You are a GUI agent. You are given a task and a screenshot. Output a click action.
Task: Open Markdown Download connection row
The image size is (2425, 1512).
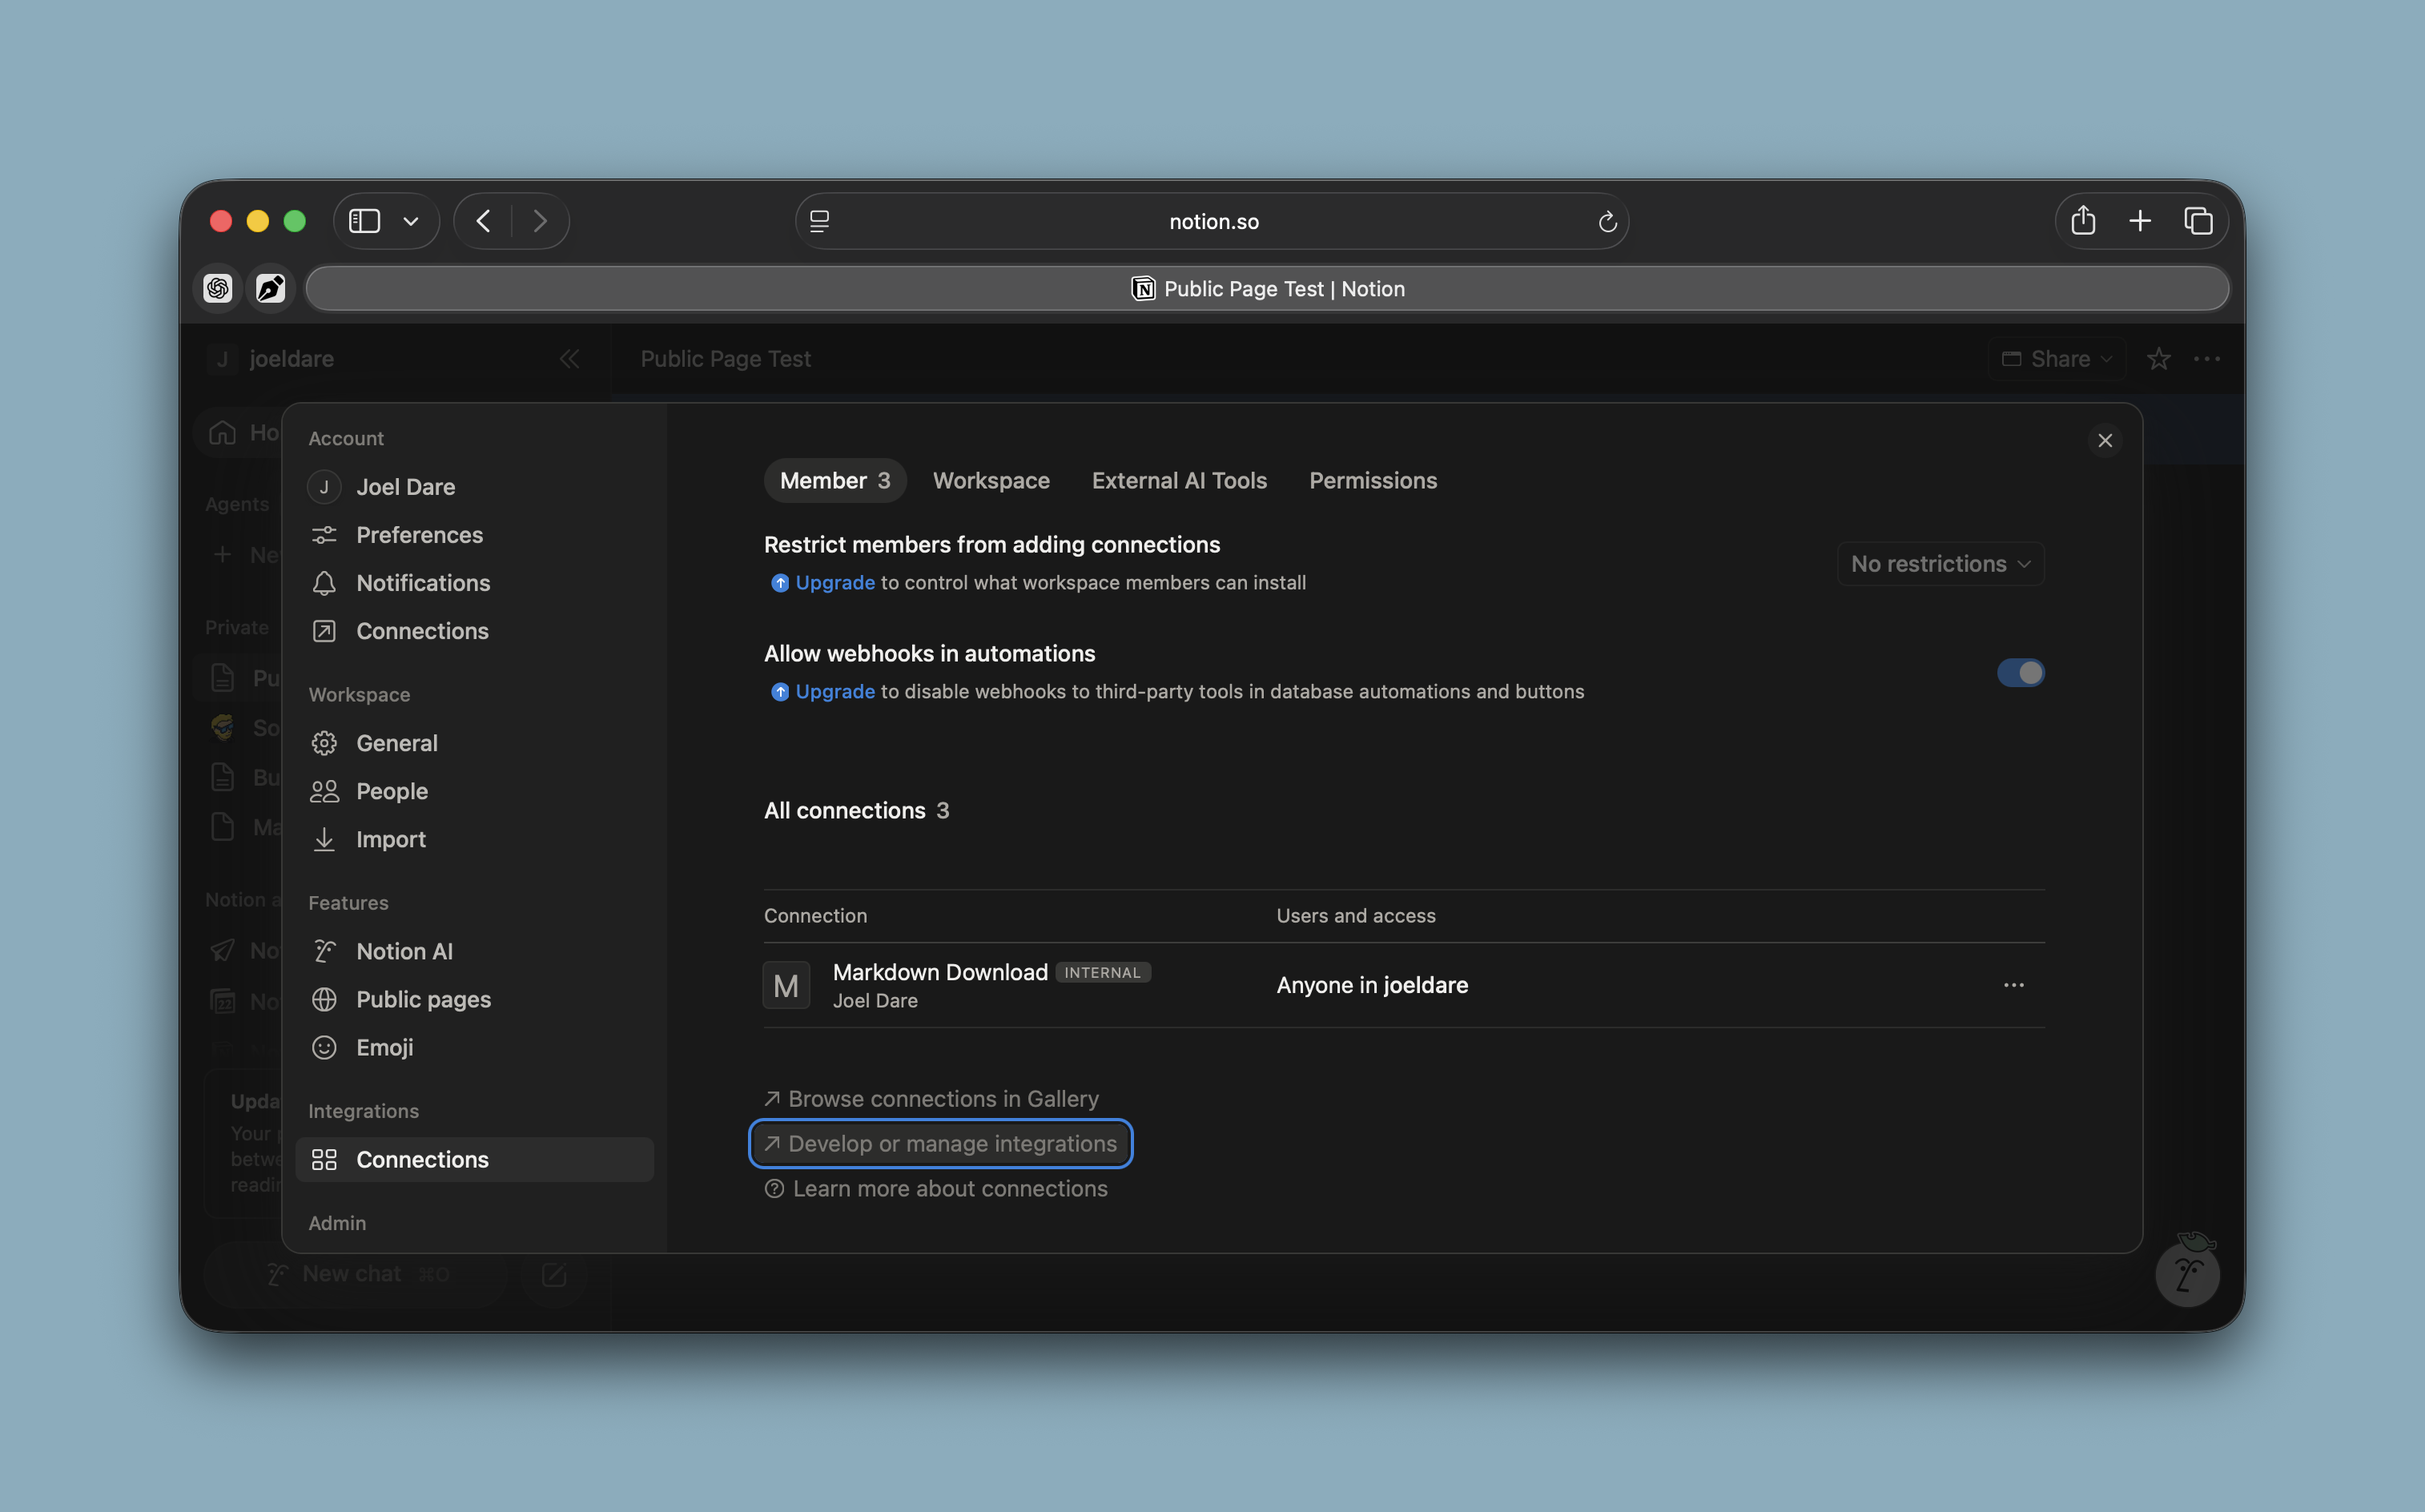pos(1404,985)
